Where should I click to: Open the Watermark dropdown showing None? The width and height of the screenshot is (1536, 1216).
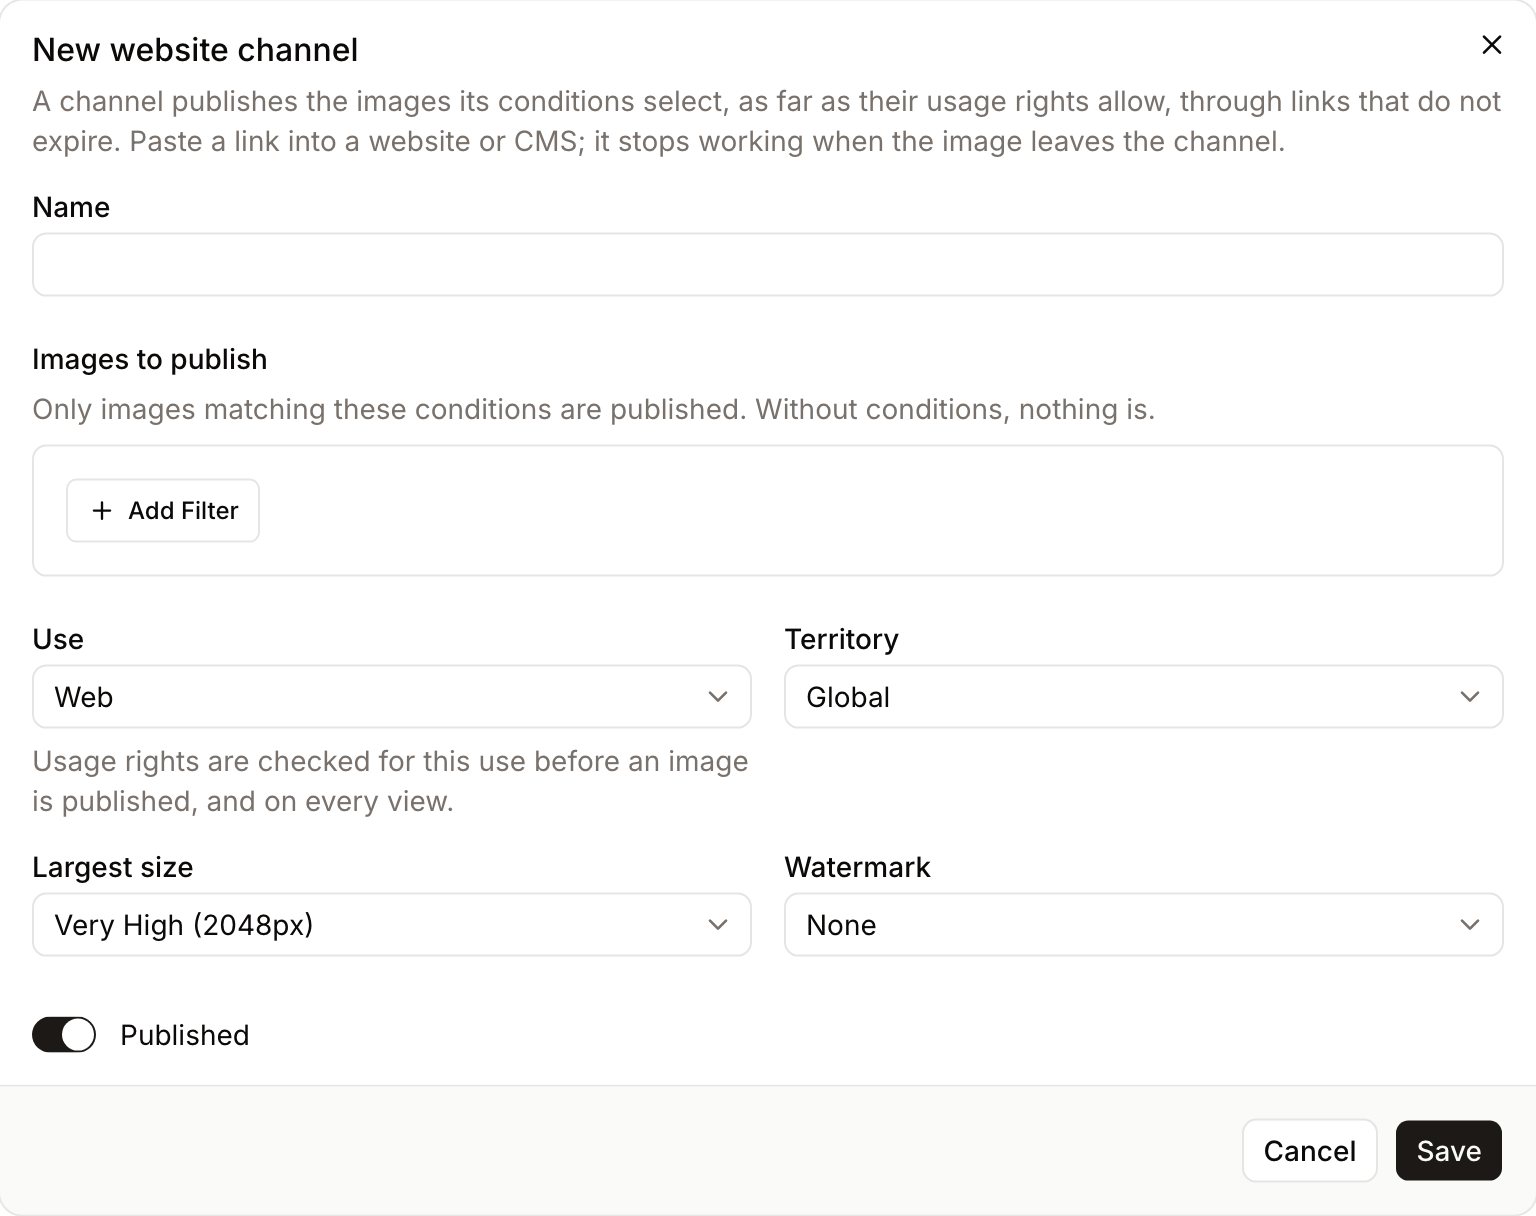[x=1143, y=925]
